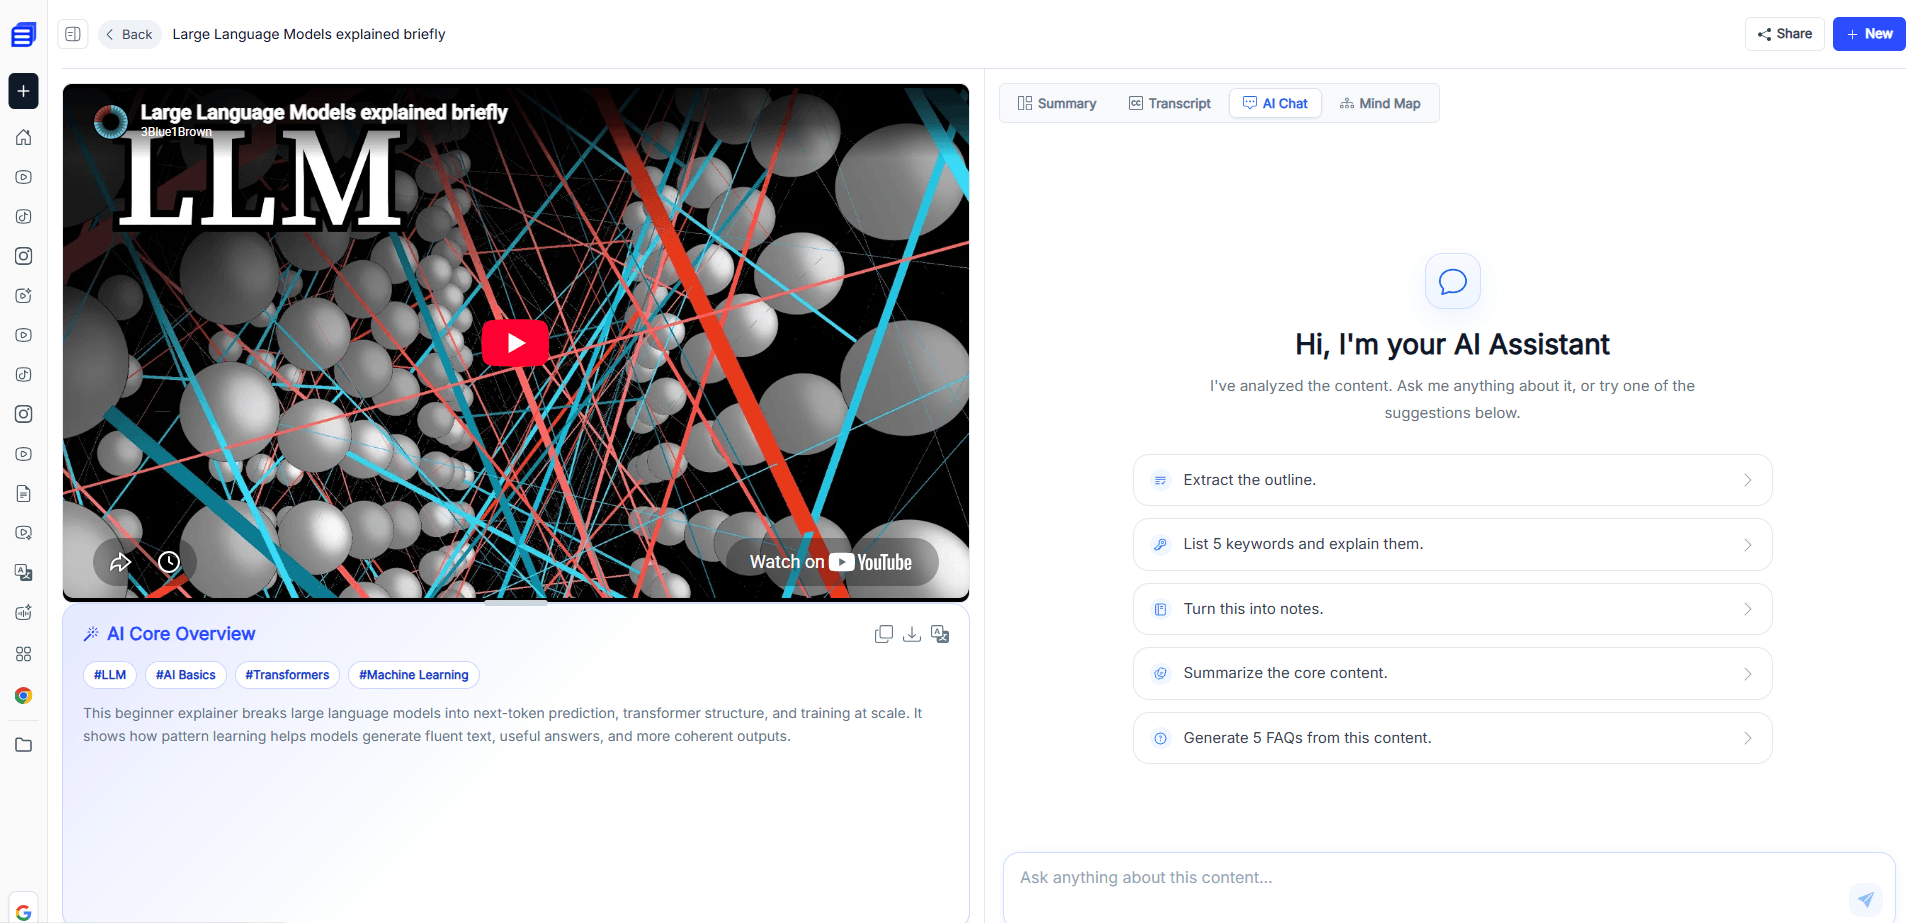
Task: Send the chat message with paper-plane icon
Action: [1865, 899]
